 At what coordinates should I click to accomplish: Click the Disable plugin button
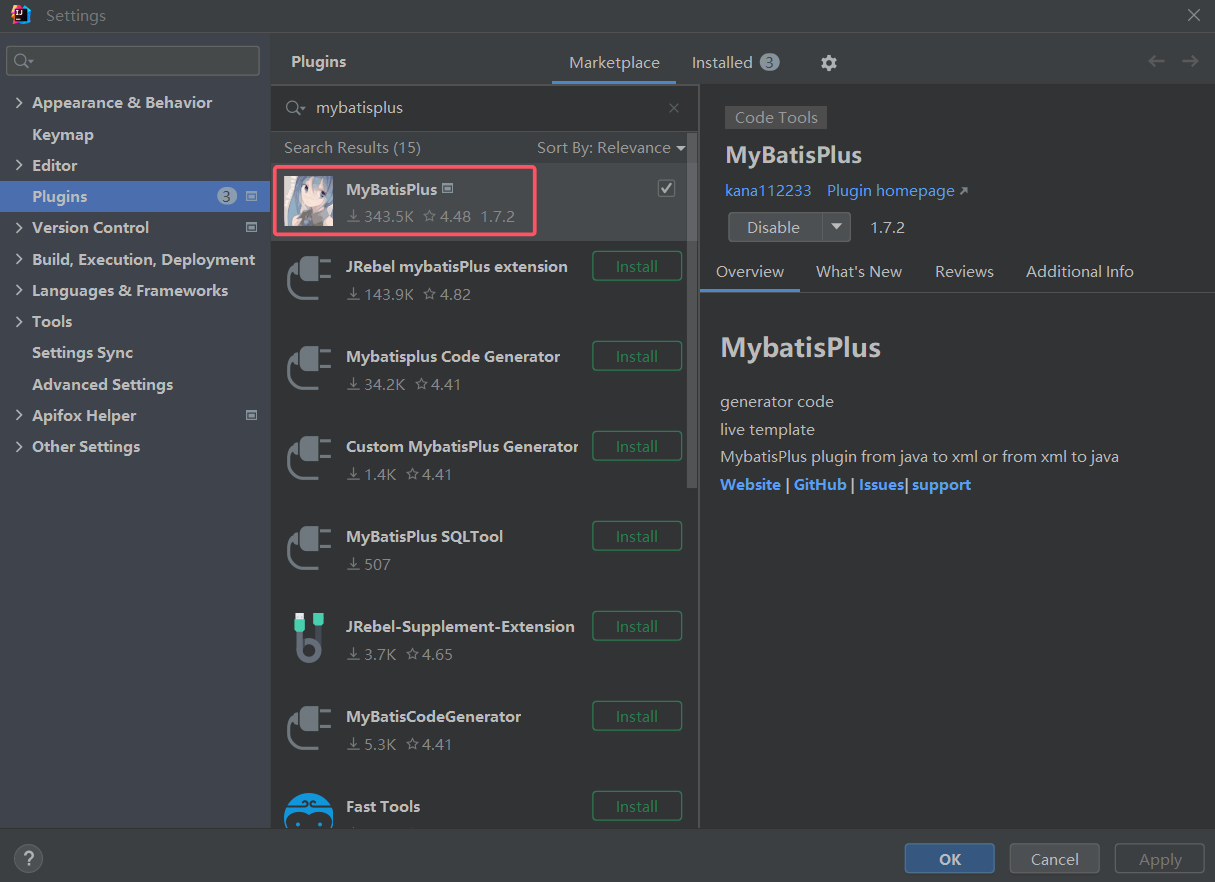point(775,227)
